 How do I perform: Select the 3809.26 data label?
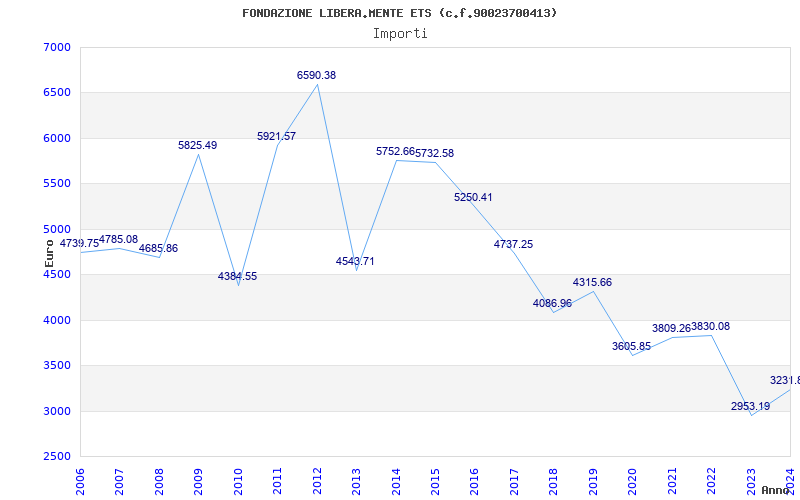(x=671, y=328)
